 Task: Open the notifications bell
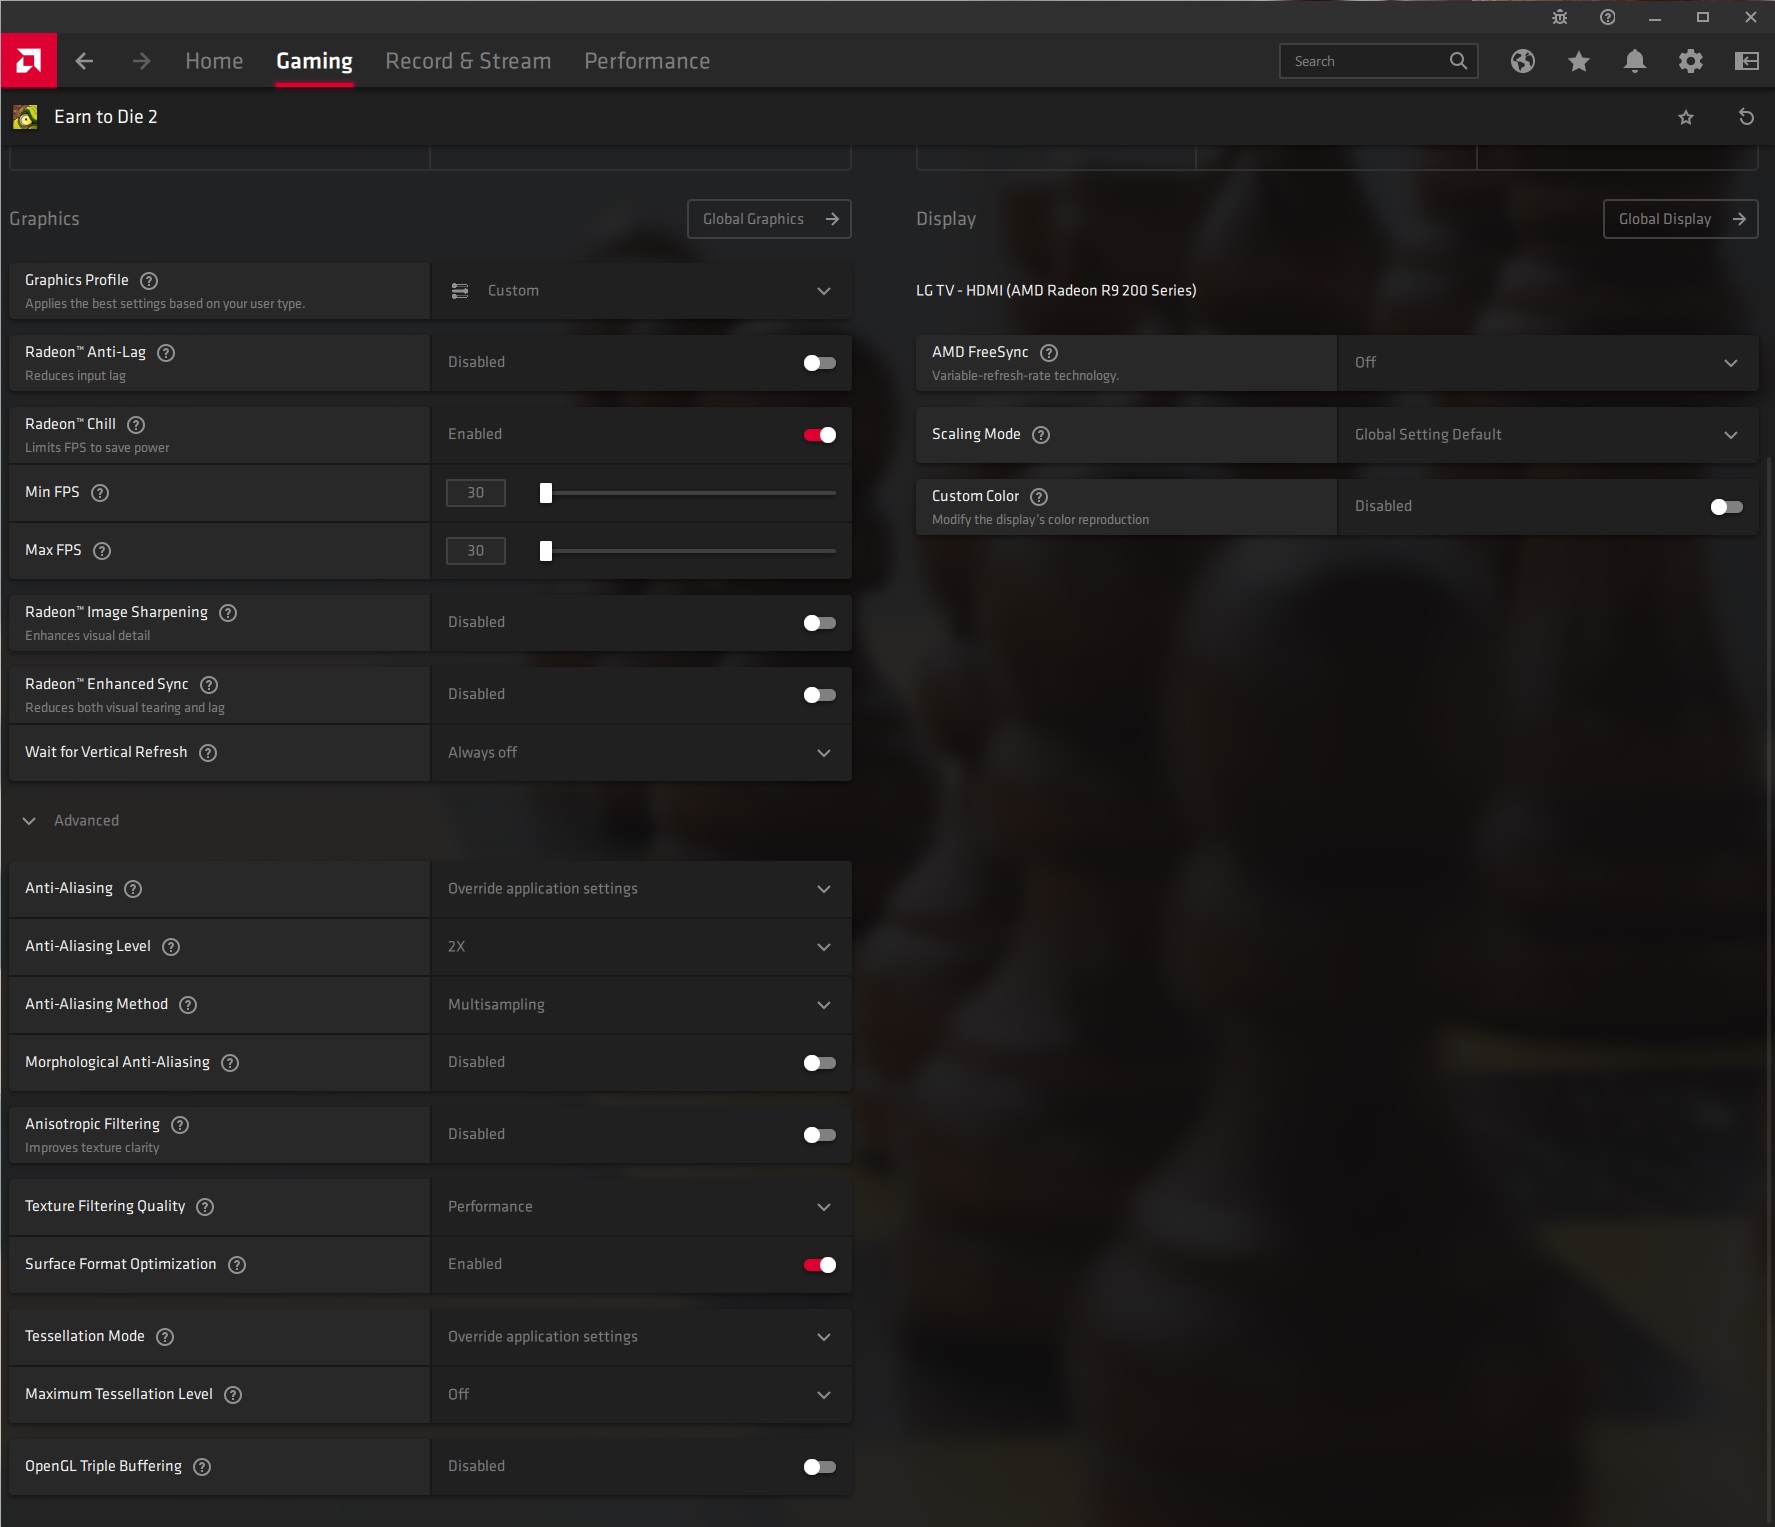coord(1635,61)
